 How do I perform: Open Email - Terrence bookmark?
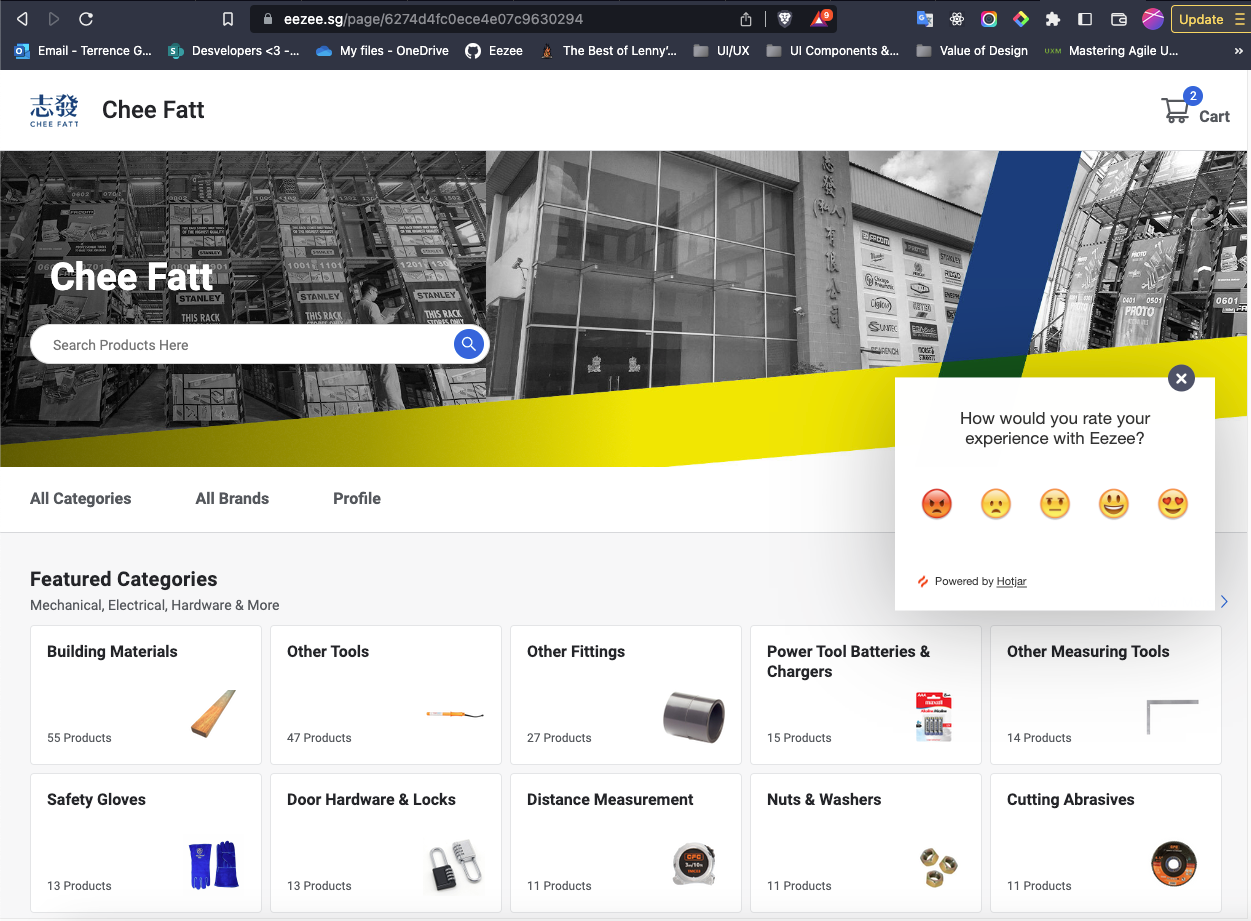pyautogui.click(x=84, y=50)
